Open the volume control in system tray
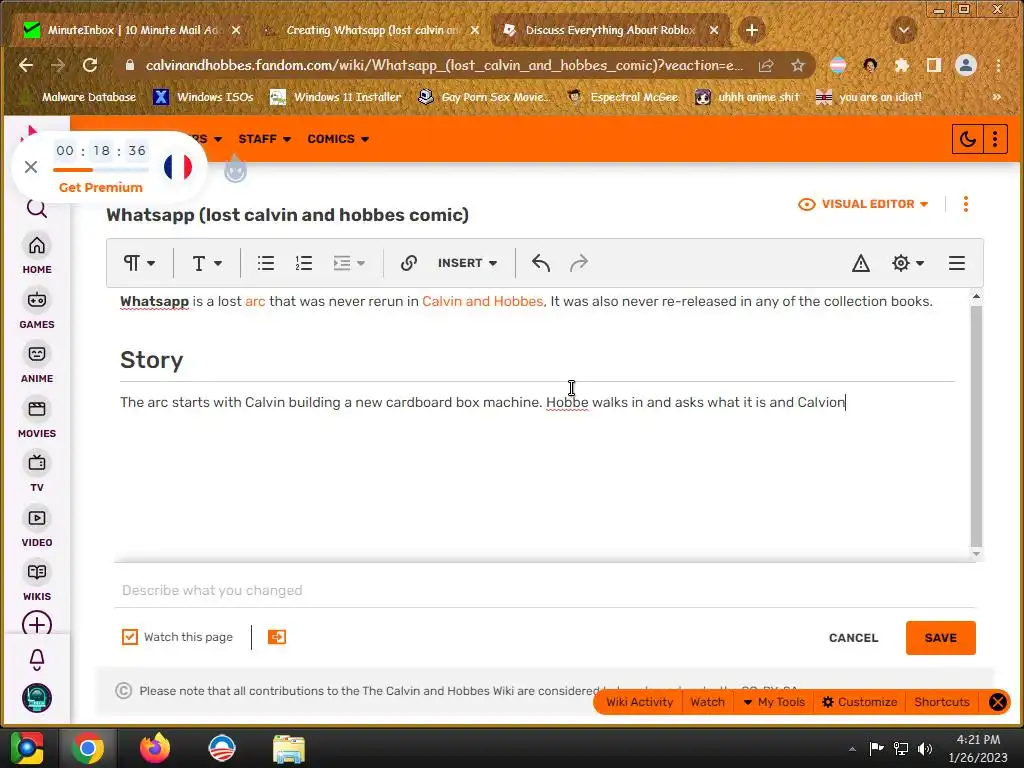Viewport: 1024px width, 768px height. [x=925, y=748]
